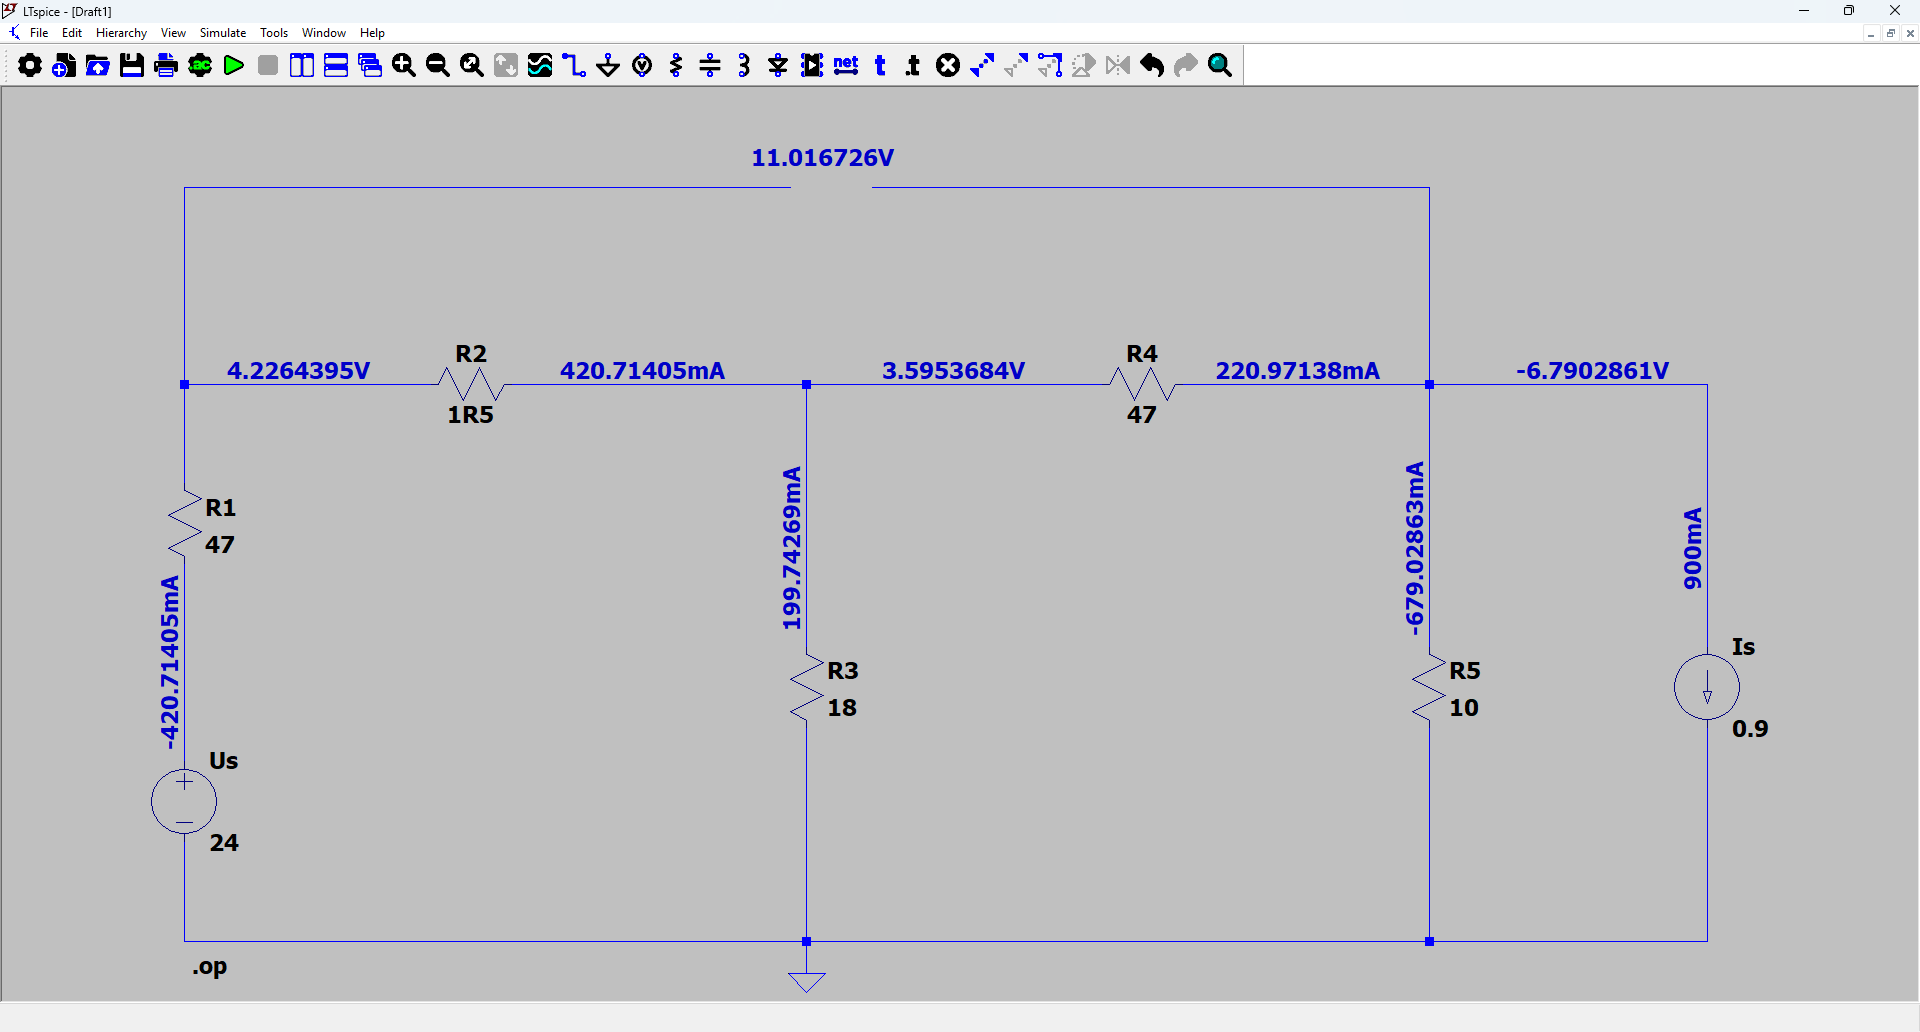Click the .op directive text on schematic

tap(210, 967)
